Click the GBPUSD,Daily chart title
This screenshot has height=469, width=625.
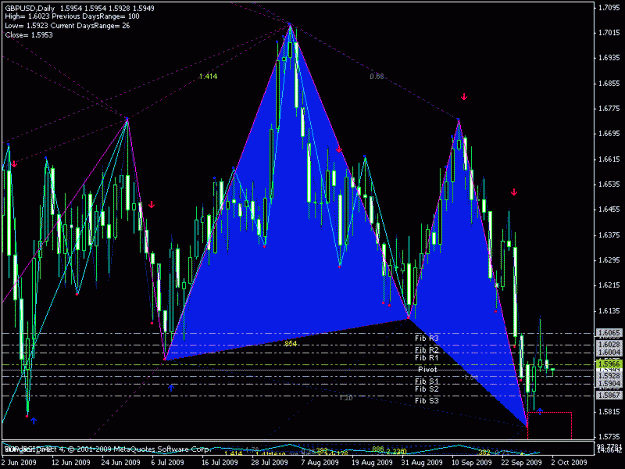[x=30, y=8]
